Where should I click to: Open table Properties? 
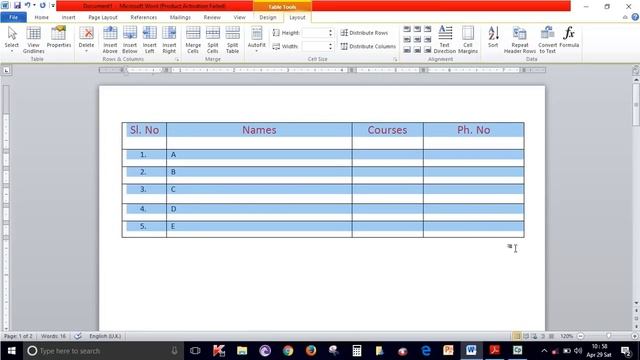click(59, 37)
